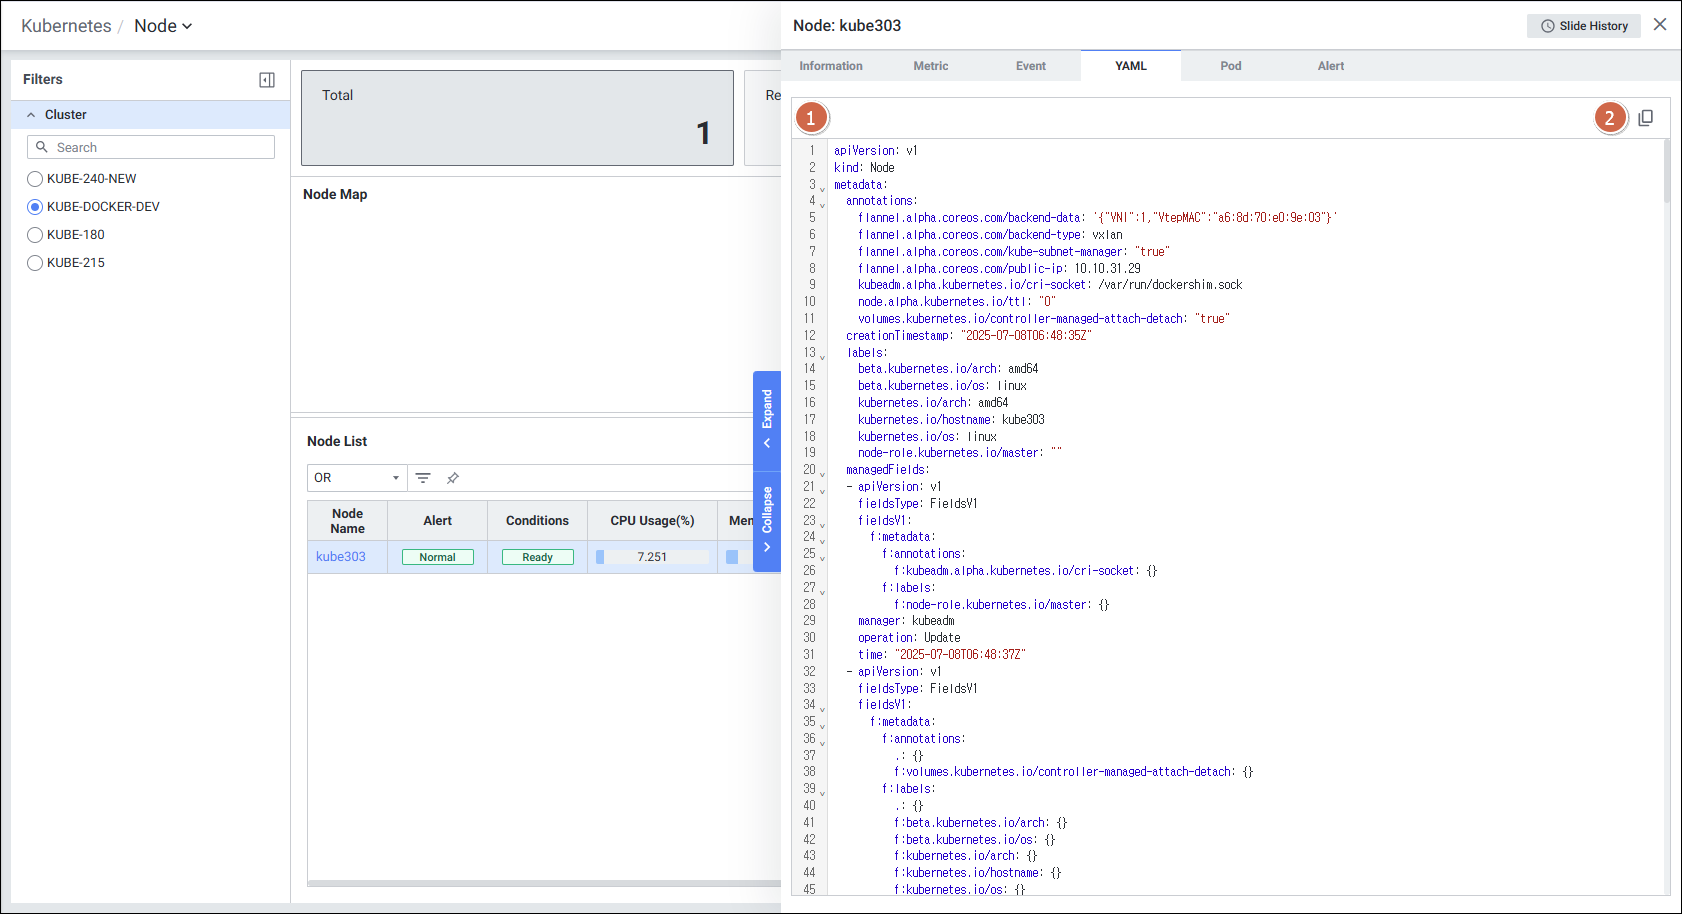Fold the metadata section at line 3
This screenshot has height=914, width=1682.
(823, 188)
